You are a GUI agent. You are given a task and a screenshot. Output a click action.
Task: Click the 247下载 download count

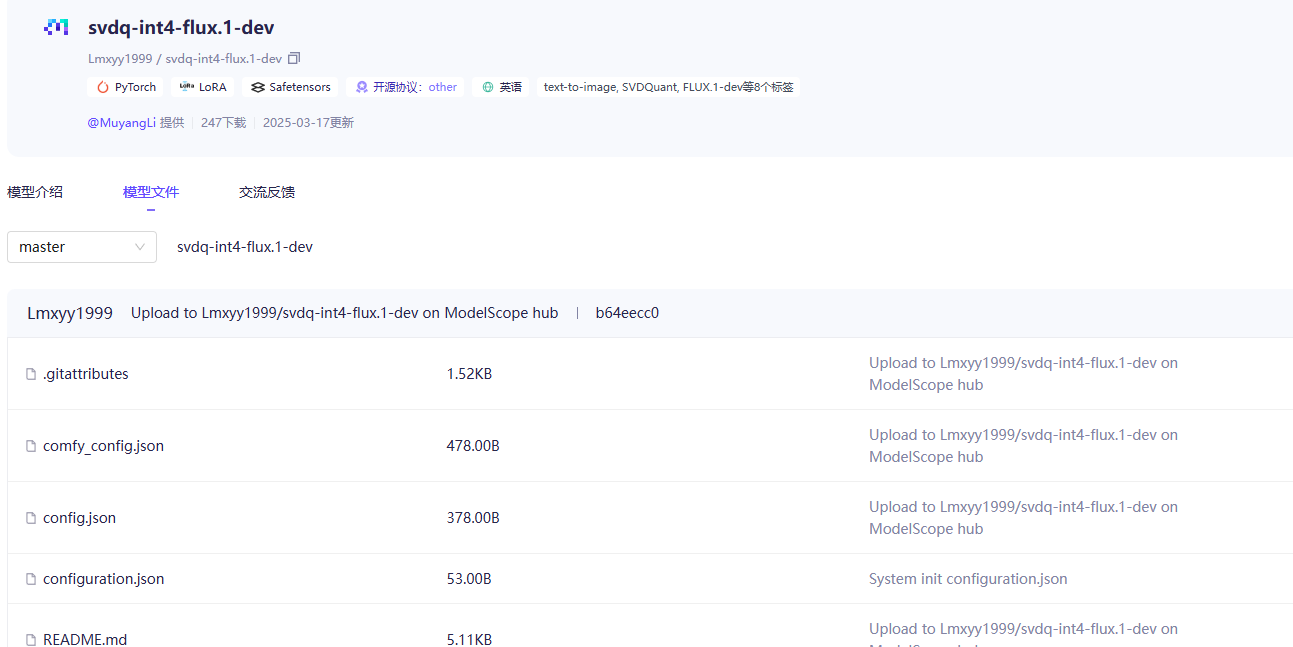223,123
